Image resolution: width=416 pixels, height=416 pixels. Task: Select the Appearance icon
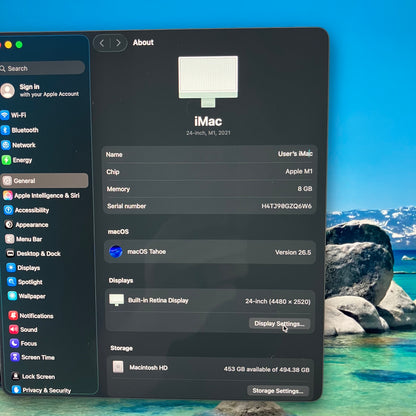click(9, 225)
